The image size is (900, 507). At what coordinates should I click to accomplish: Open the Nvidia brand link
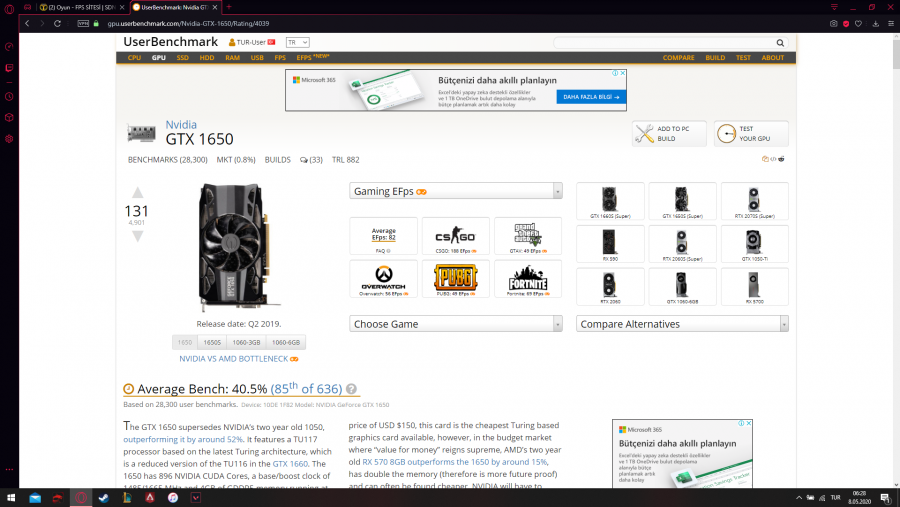tap(181, 125)
